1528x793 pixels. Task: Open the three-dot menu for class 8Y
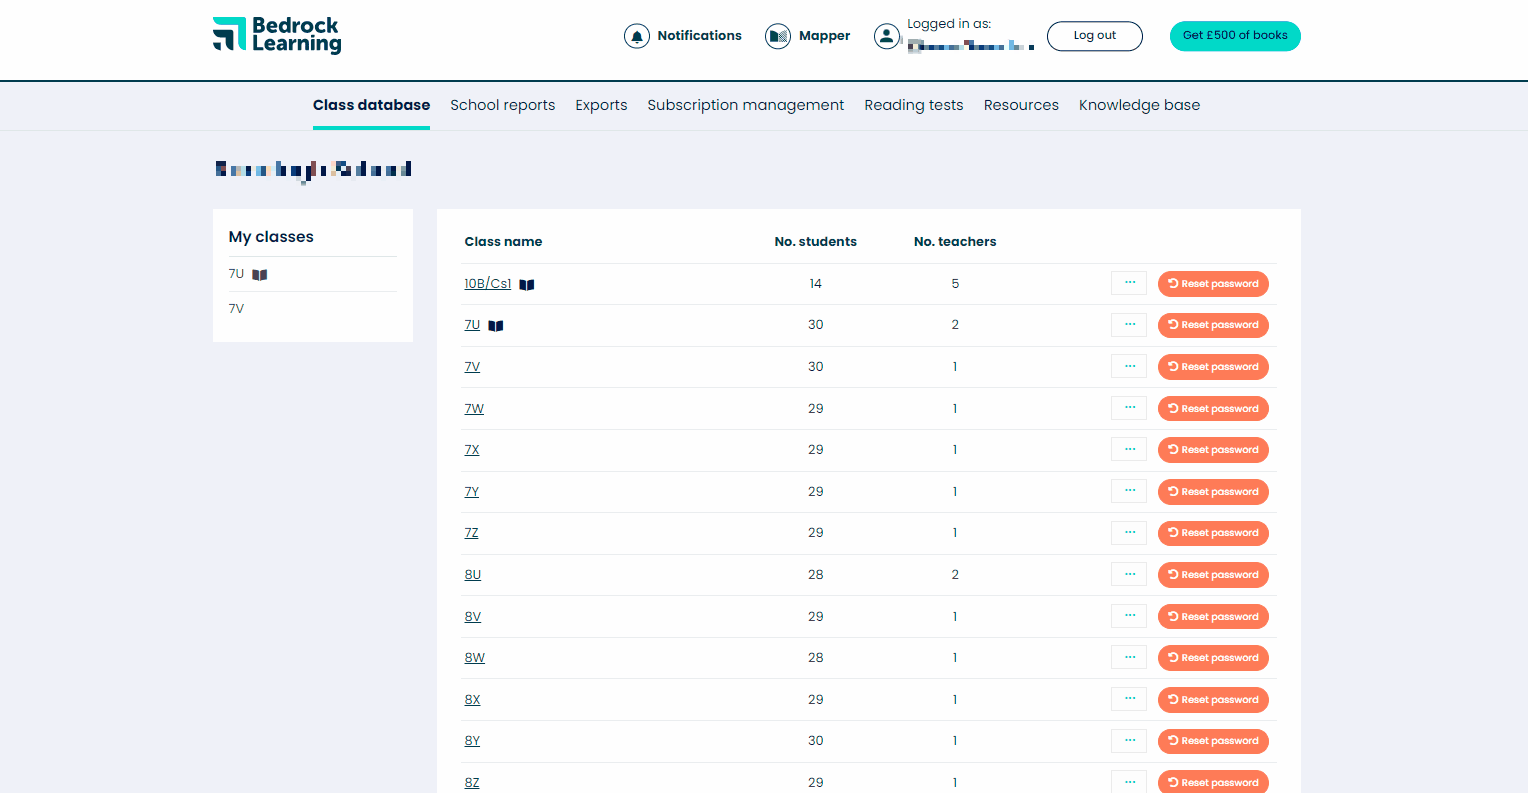(1129, 741)
